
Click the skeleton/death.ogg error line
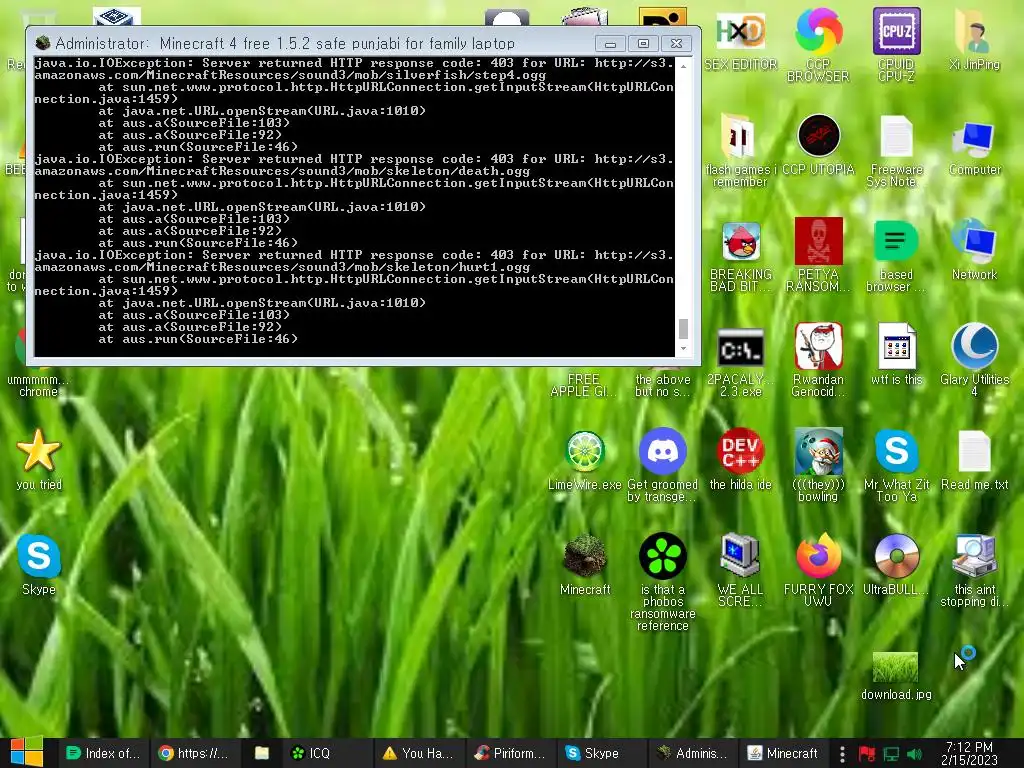pyautogui.click(x=282, y=171)
